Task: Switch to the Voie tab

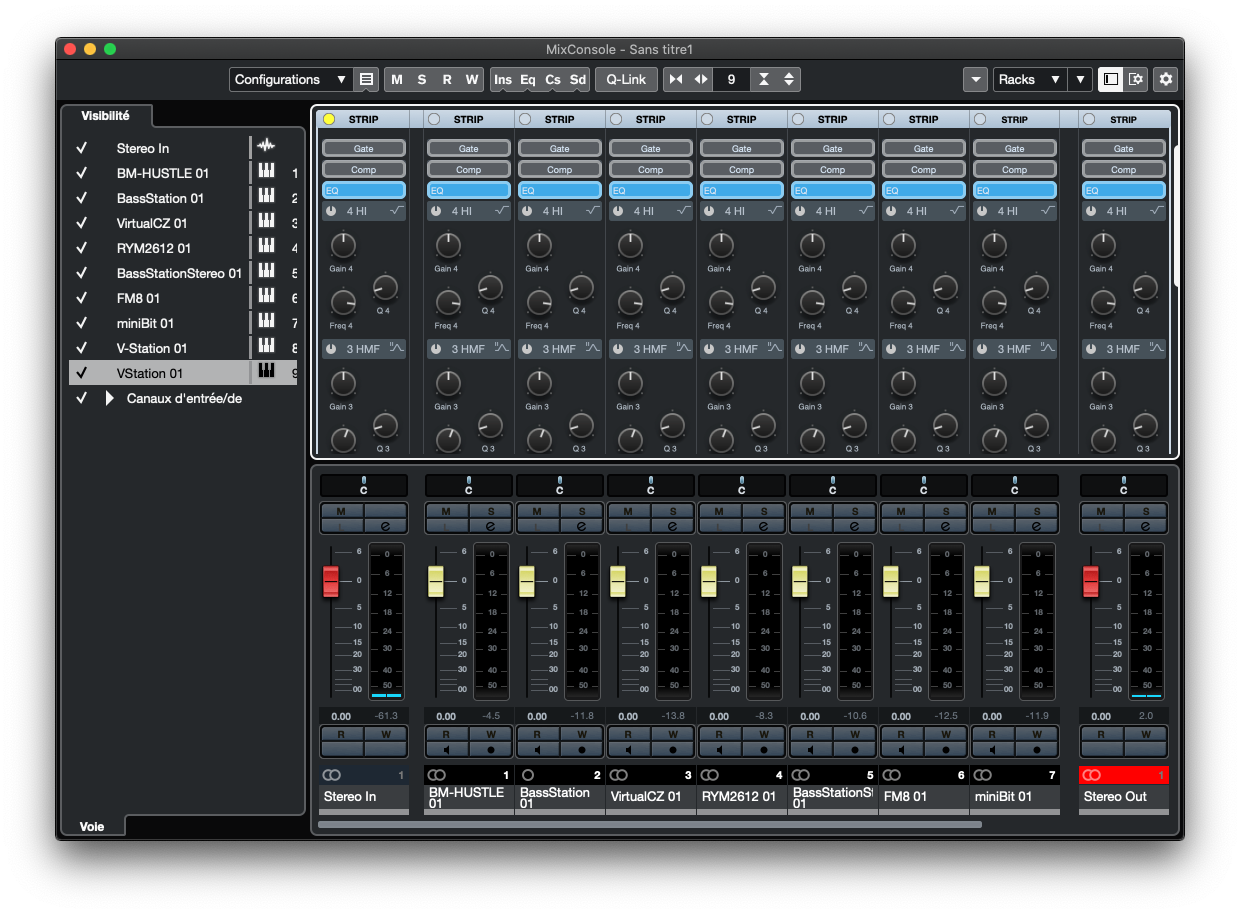Action: (92, 826)
